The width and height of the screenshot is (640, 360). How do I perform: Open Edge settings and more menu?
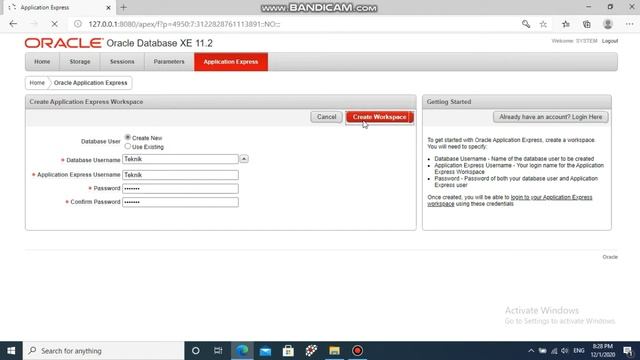pos(629,24)
